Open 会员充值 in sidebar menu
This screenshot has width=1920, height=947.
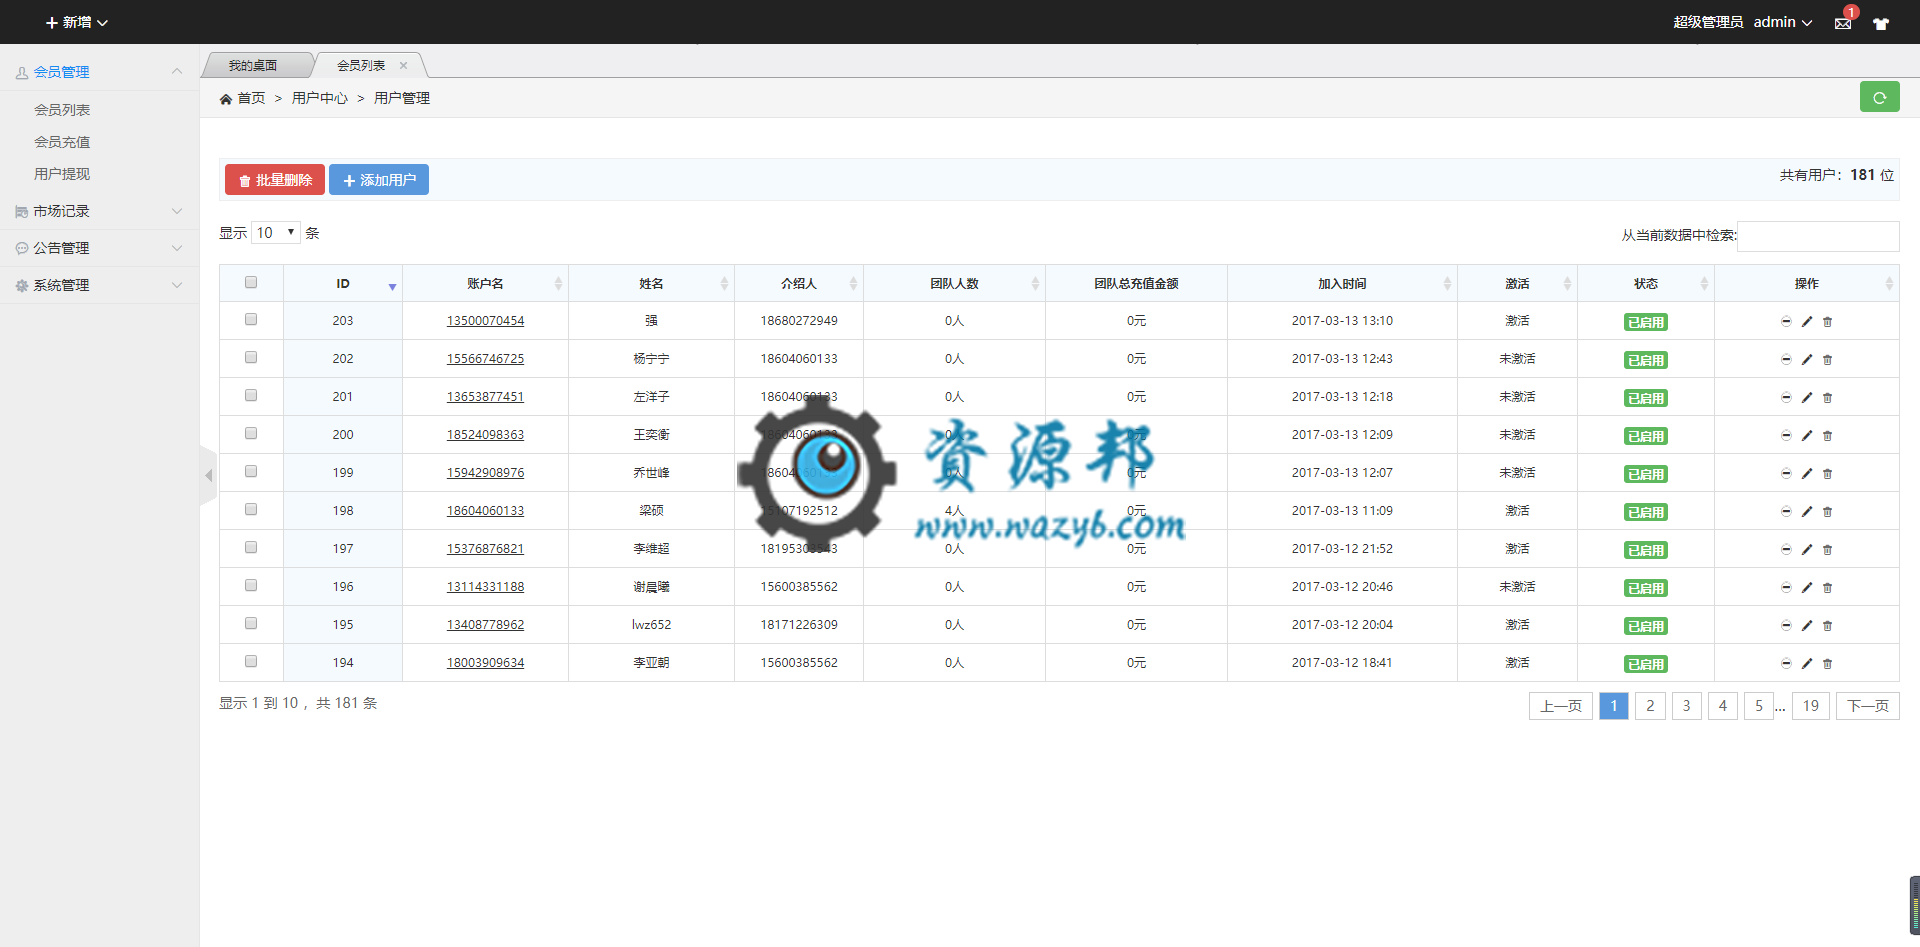pos(62,142)
